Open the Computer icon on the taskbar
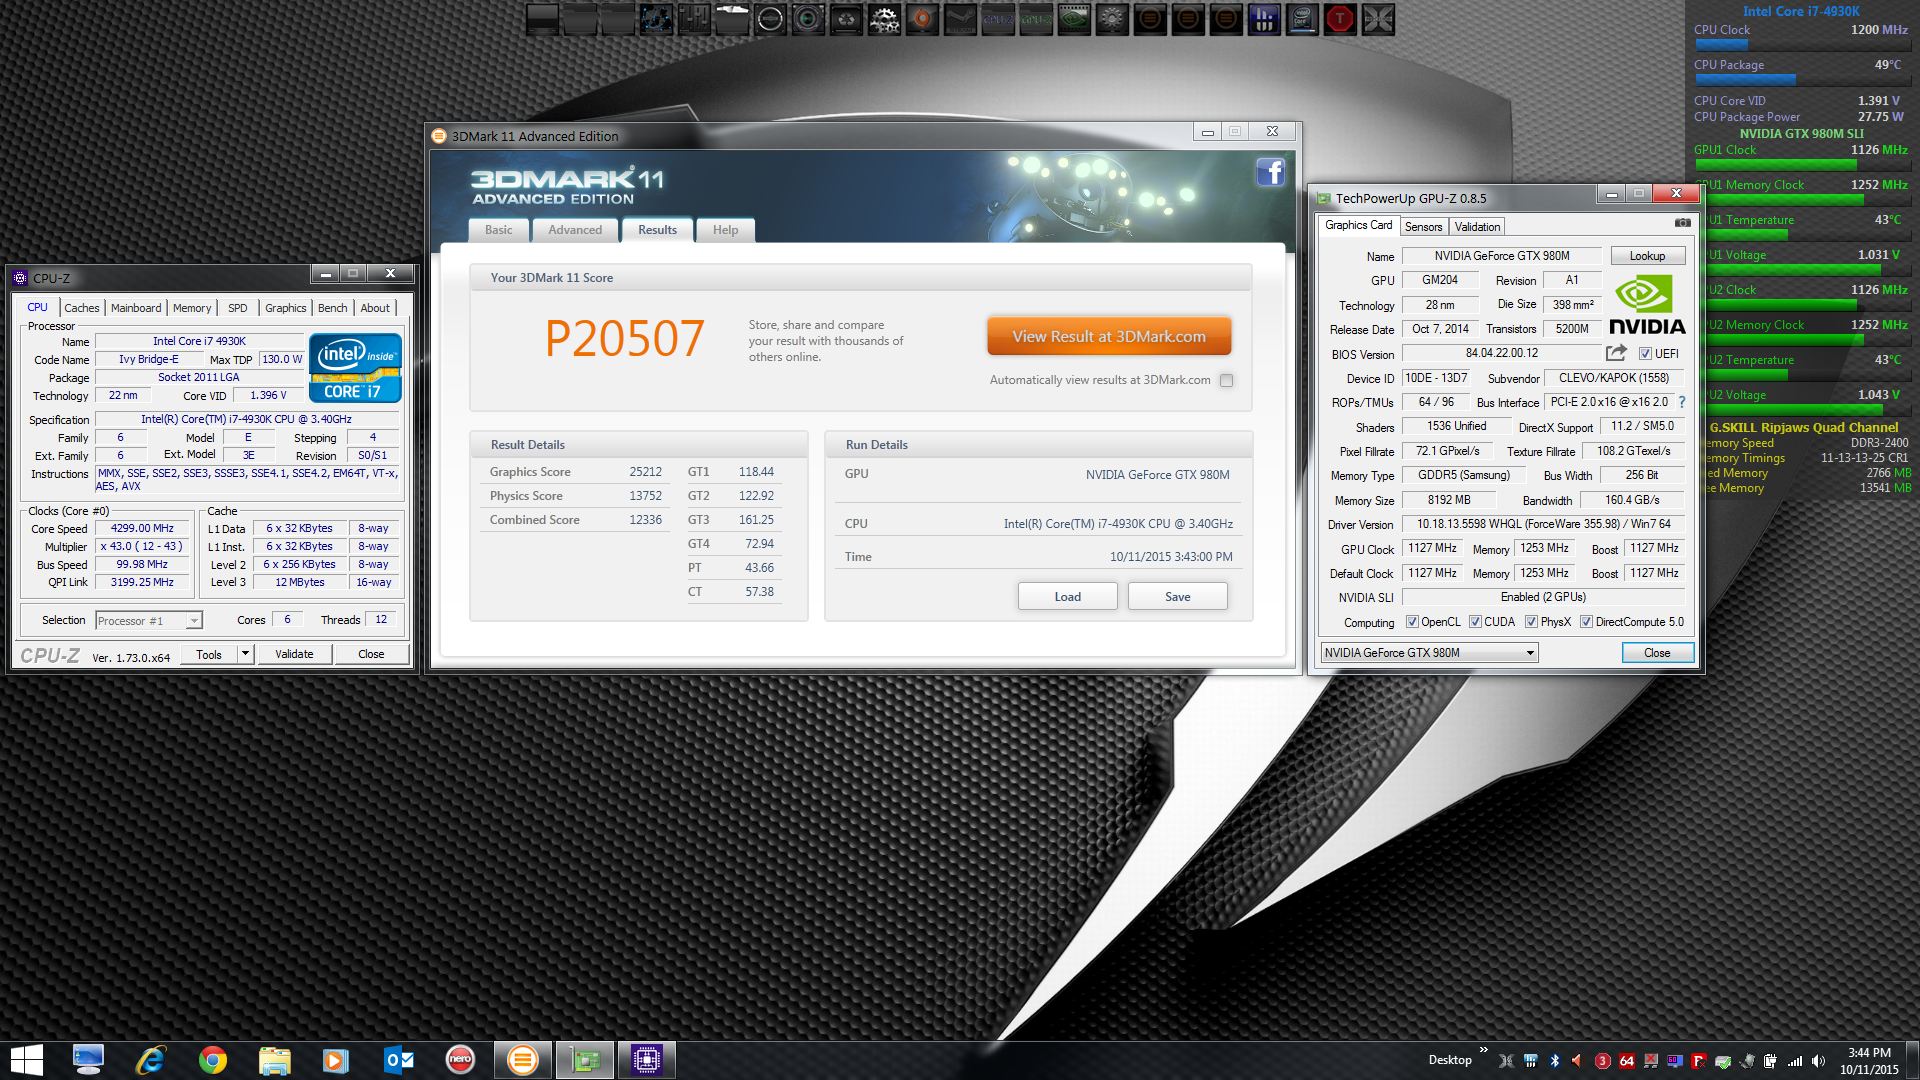1920x1080 pixels. click(88, 1060)
